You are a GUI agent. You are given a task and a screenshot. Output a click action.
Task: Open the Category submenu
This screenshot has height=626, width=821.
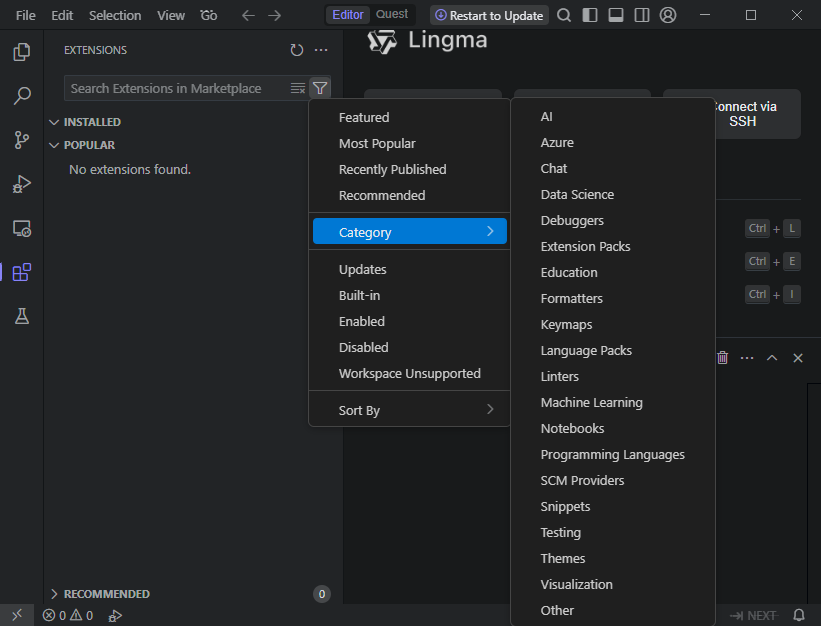[409, 231]
